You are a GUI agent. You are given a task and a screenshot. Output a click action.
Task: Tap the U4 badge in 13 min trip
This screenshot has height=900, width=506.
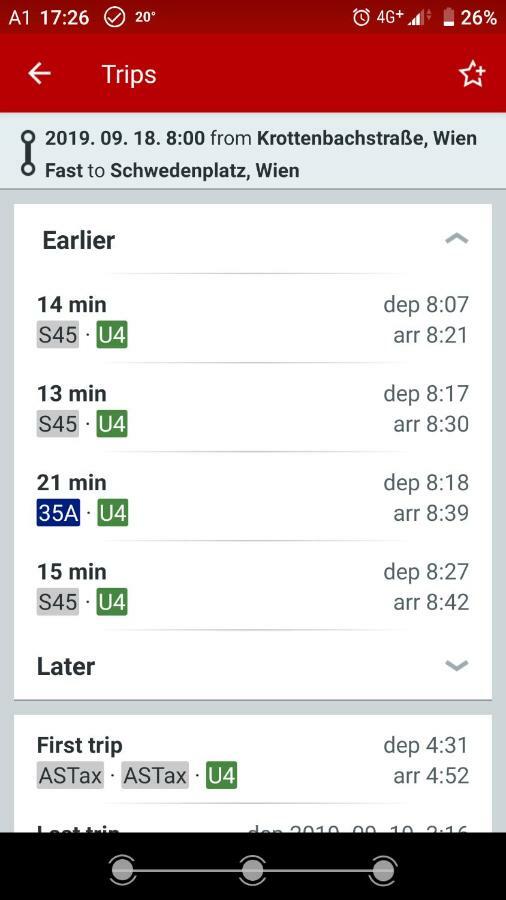[112, 424]
